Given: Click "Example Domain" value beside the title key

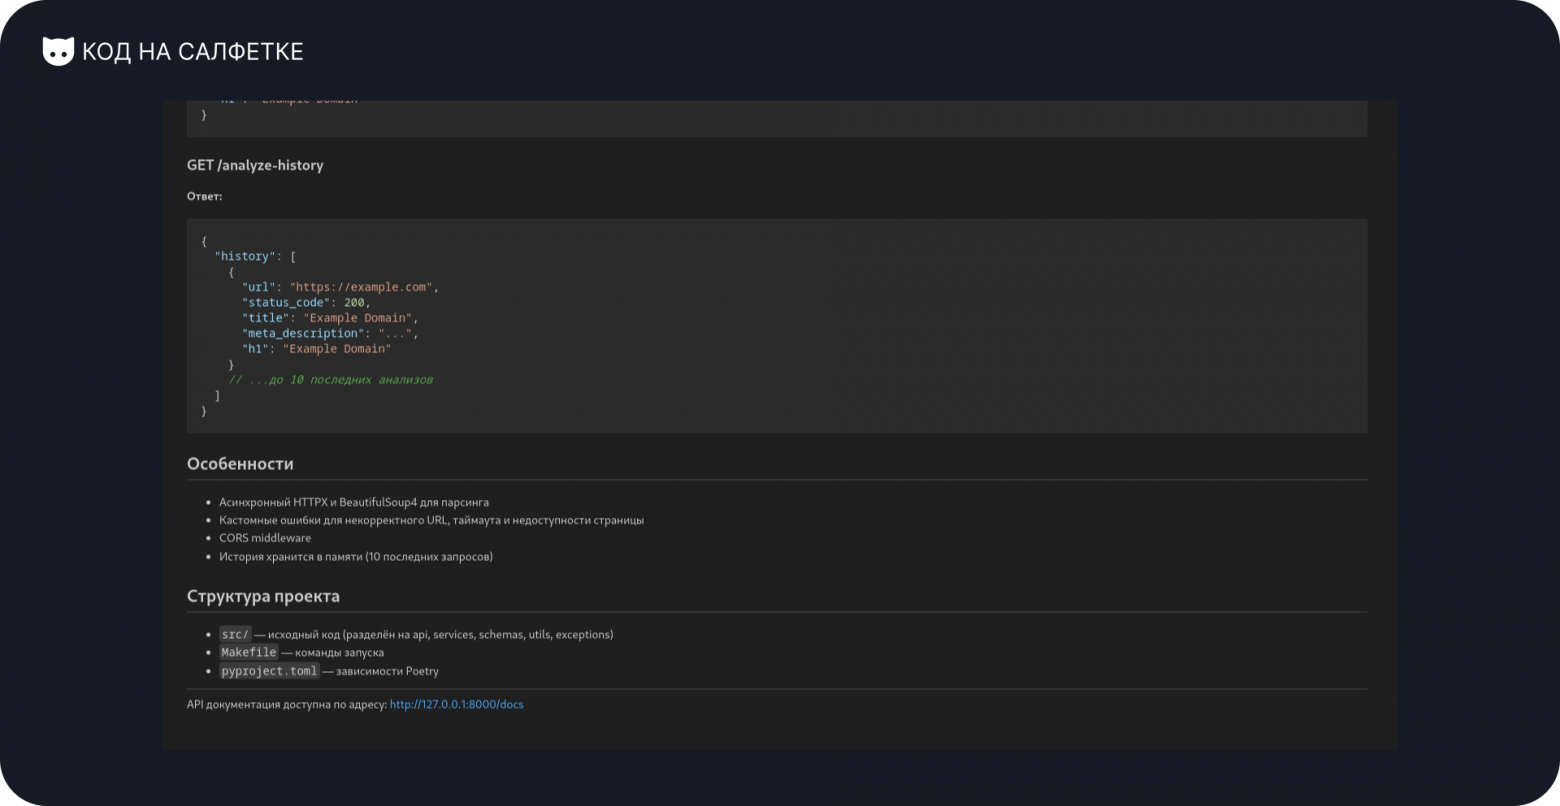Looking at the screenshot, I should coord(358,318).
